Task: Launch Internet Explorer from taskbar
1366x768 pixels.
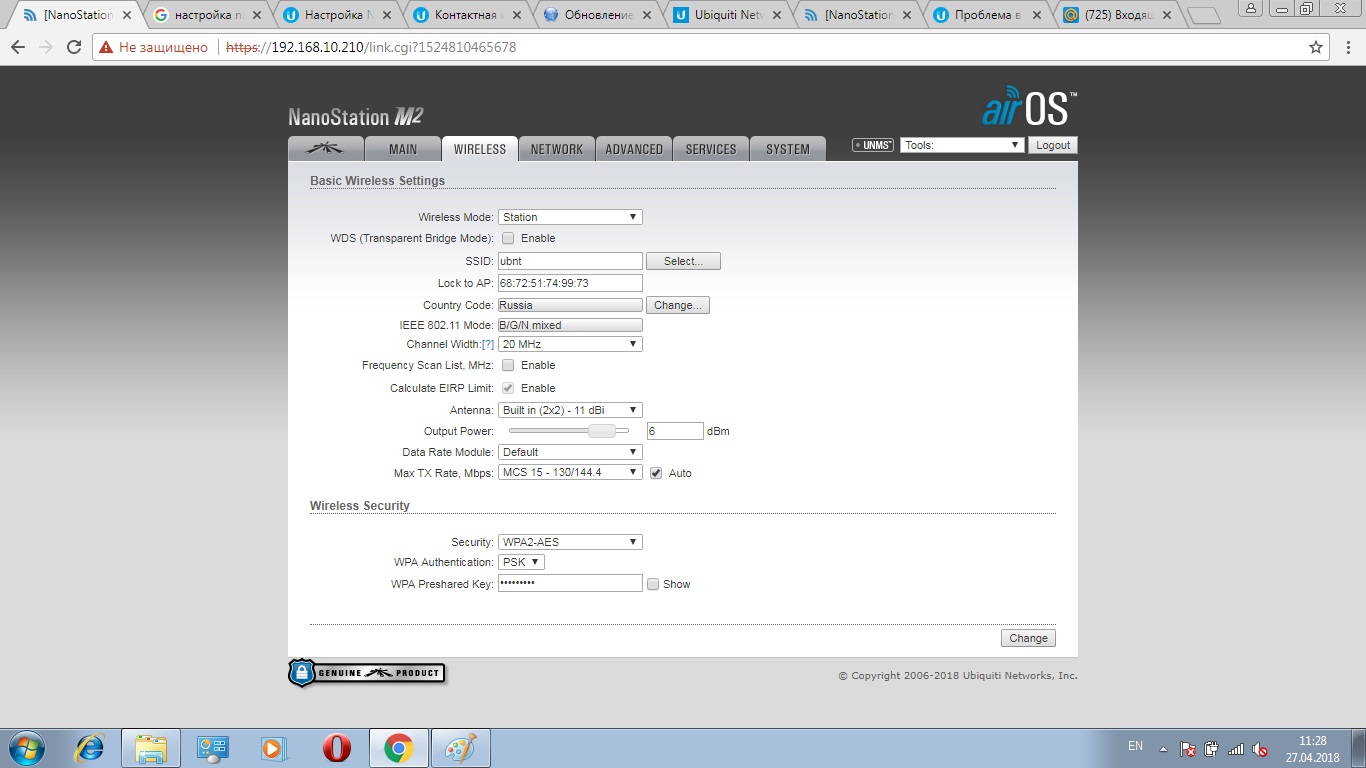Action: pyautogui.click(x=90, y=748)
